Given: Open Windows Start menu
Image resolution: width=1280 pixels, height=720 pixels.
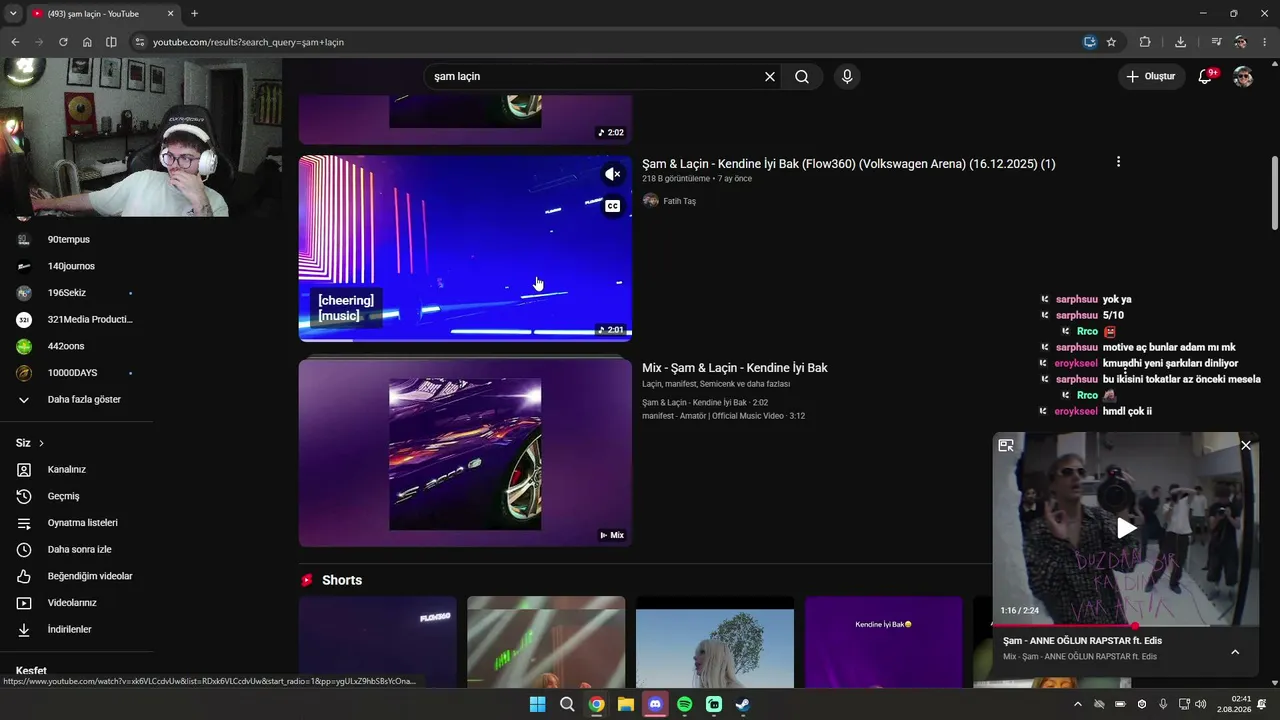Looking at the screenshot, I should [537, 704].
